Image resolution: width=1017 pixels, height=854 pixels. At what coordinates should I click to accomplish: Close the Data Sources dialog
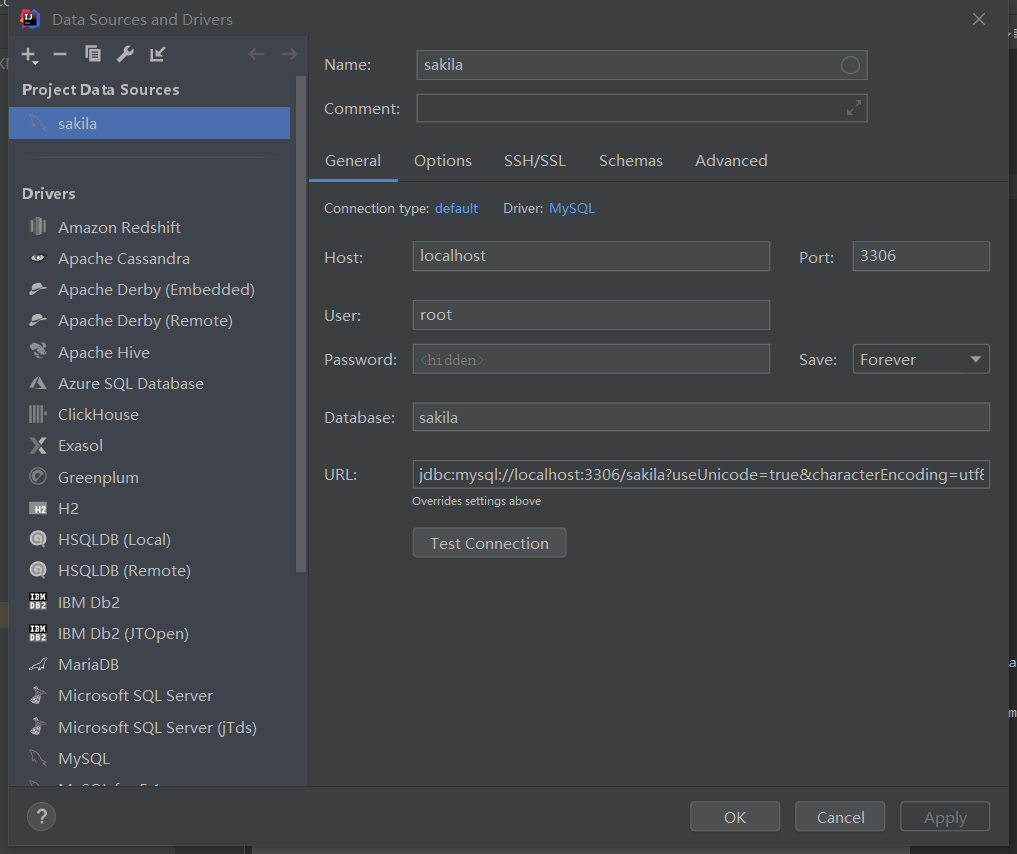[x=979, y=19]
